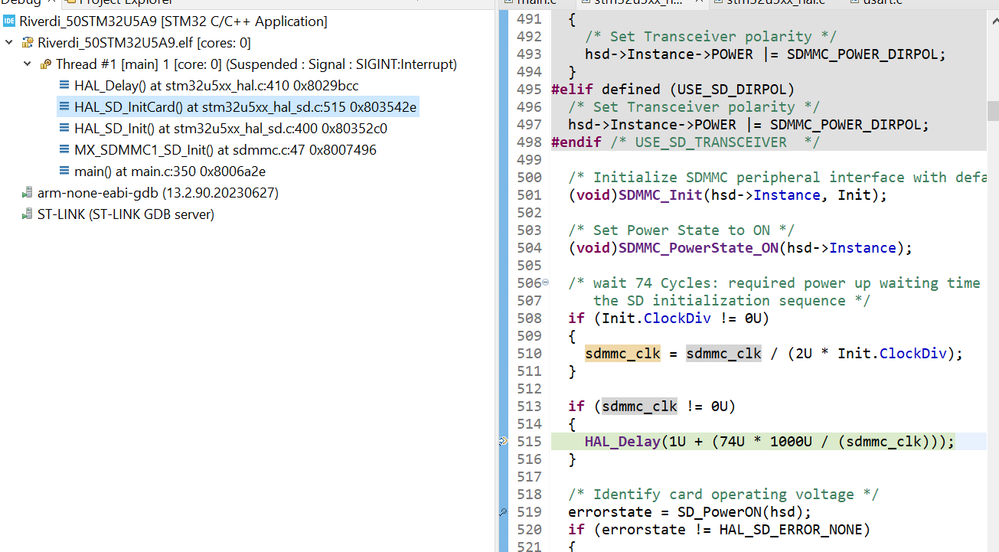Viewport: 999px width, 552px height.
Task: Click the thread icon beside Thread #1
Action: 45,64
